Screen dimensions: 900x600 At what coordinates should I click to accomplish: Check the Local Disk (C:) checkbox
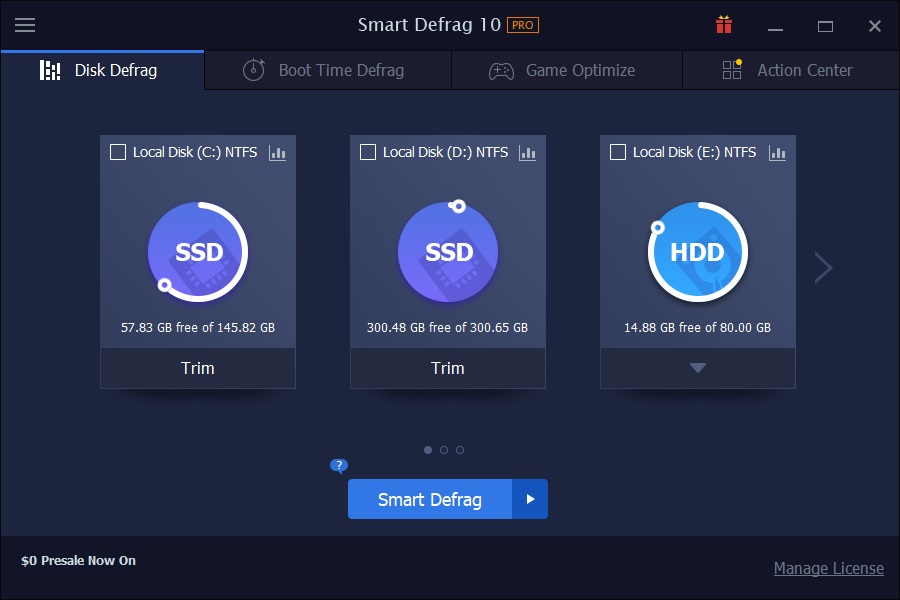click(x=118, y=152)
